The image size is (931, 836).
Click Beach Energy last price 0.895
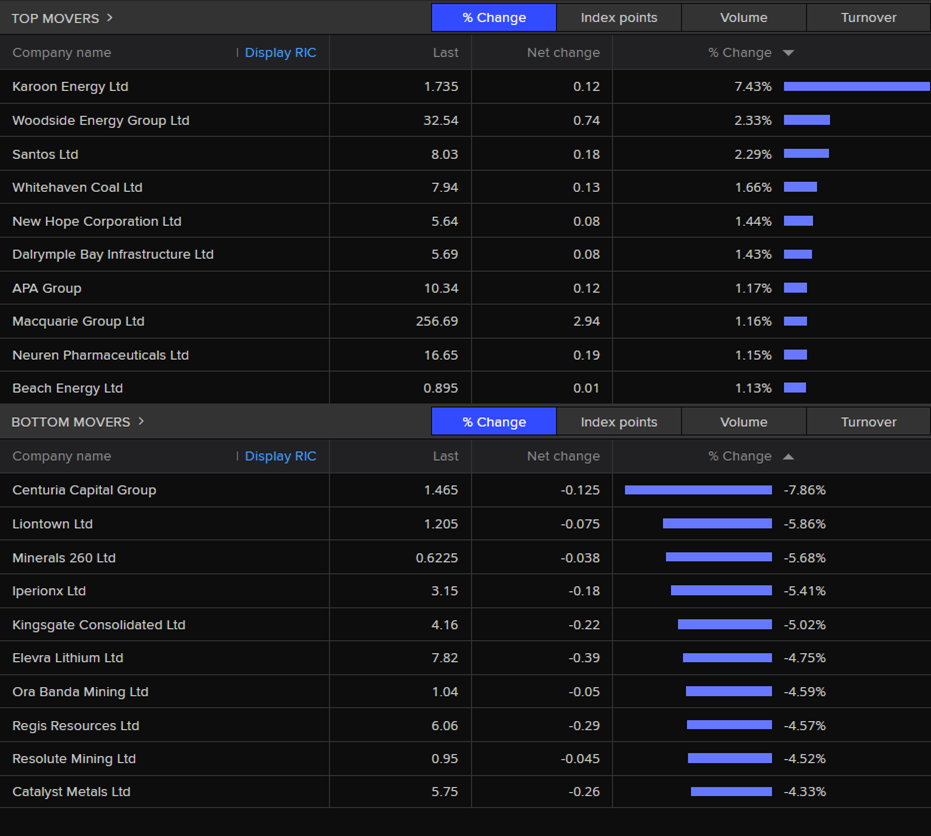(441, 388)
